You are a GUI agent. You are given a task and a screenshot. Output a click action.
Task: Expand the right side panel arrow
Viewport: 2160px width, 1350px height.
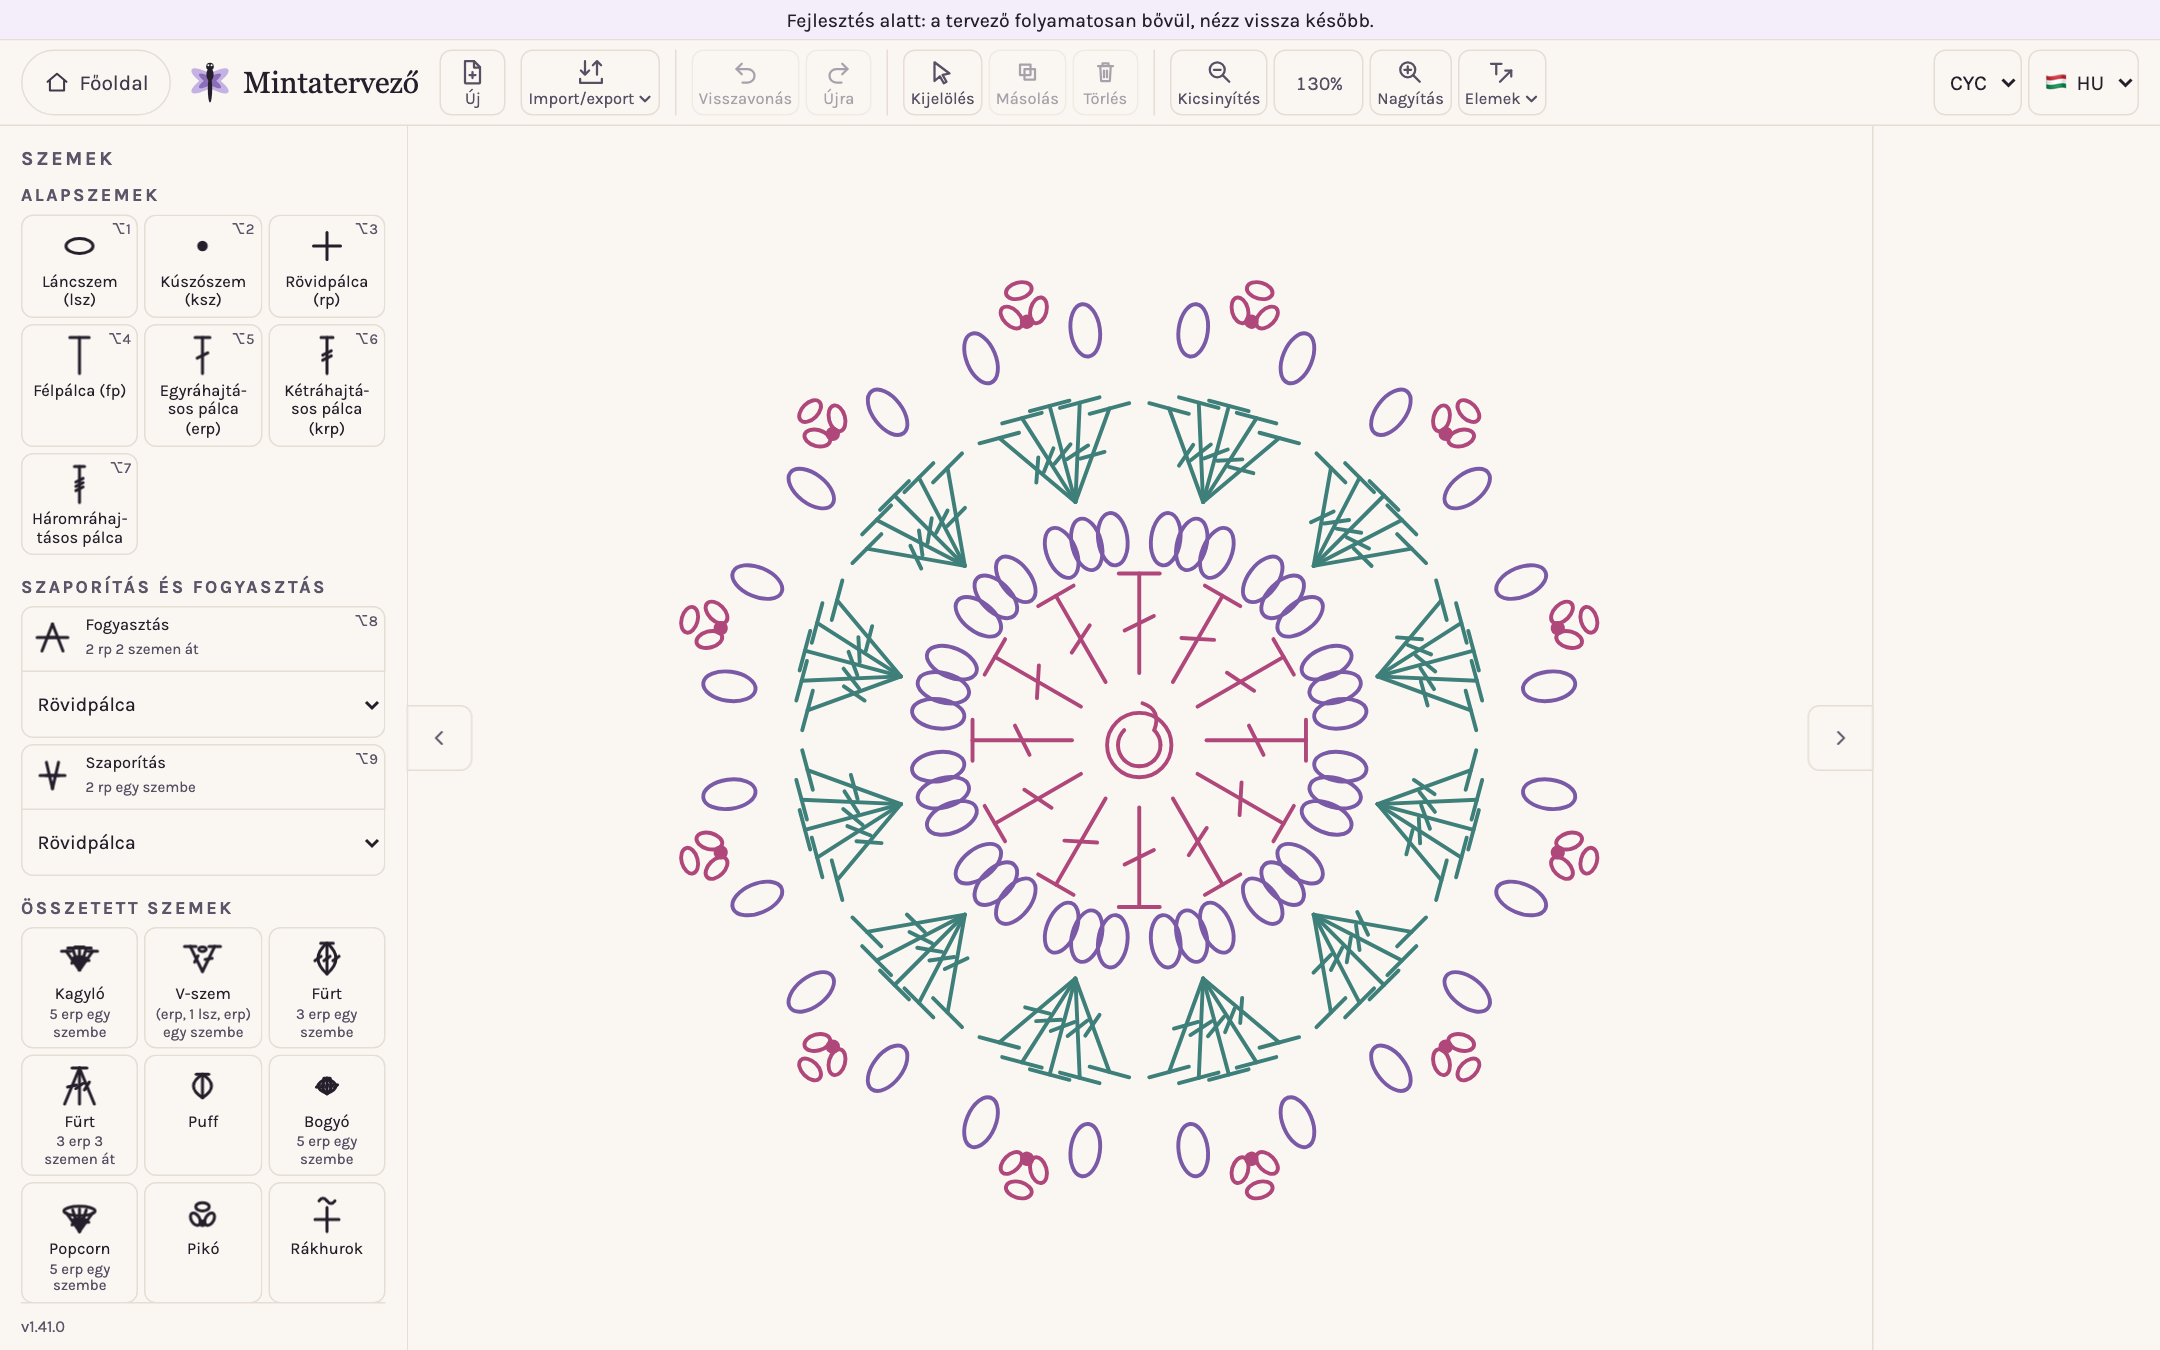pyautogui.click(x=1840, y=738)
